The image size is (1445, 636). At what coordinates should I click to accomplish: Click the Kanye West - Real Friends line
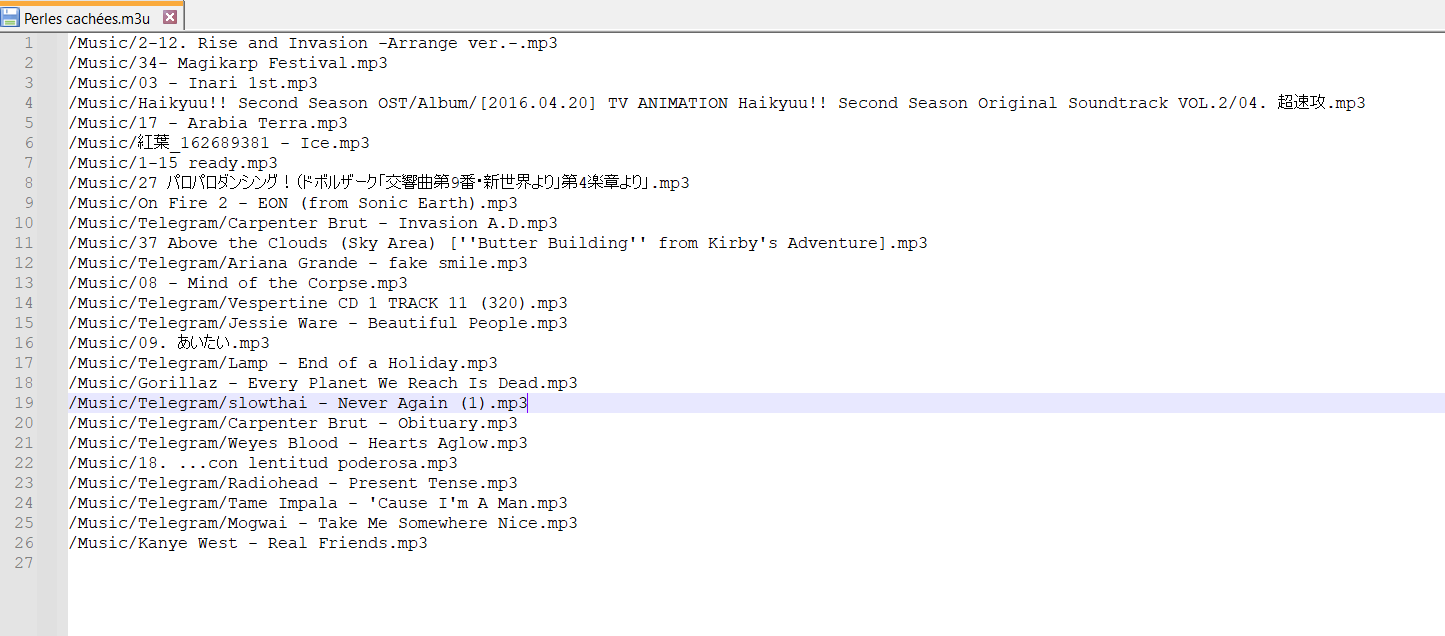pyautogui.click(x=248, y=543)
